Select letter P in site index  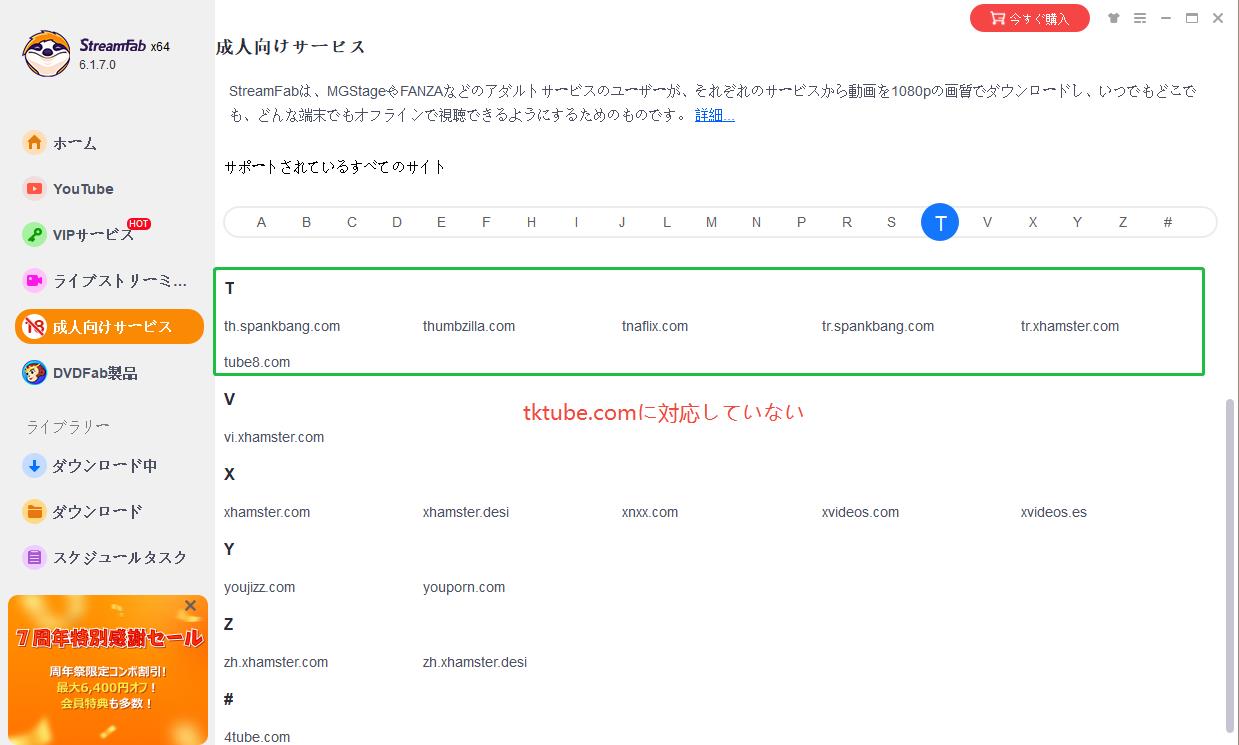point(801,222)
